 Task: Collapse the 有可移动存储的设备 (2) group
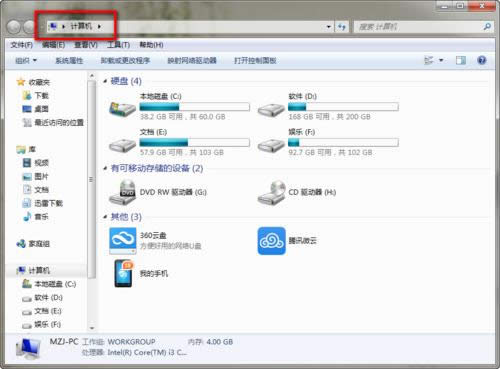point(105,168)
